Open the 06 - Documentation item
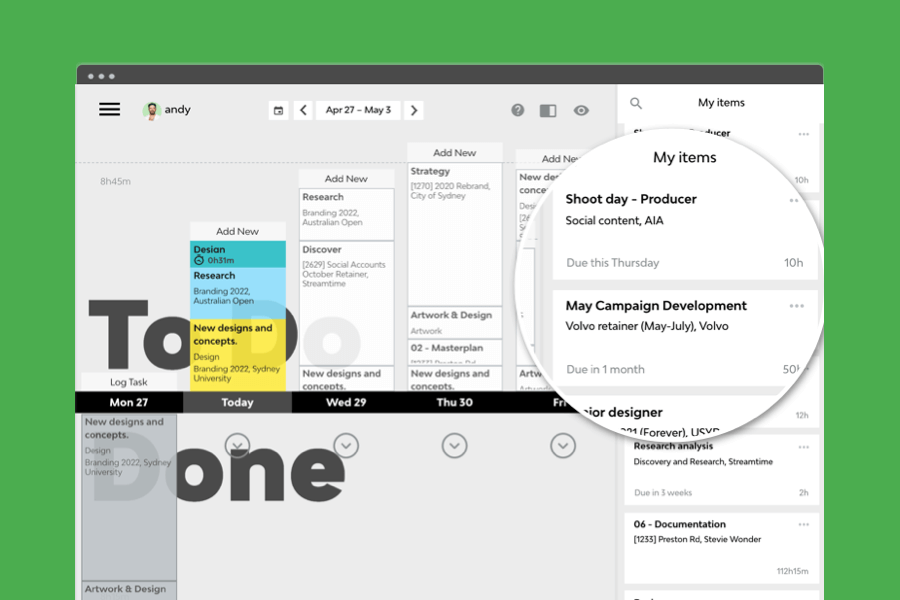This screenshot has height=600, width=900. coord(721,548)
